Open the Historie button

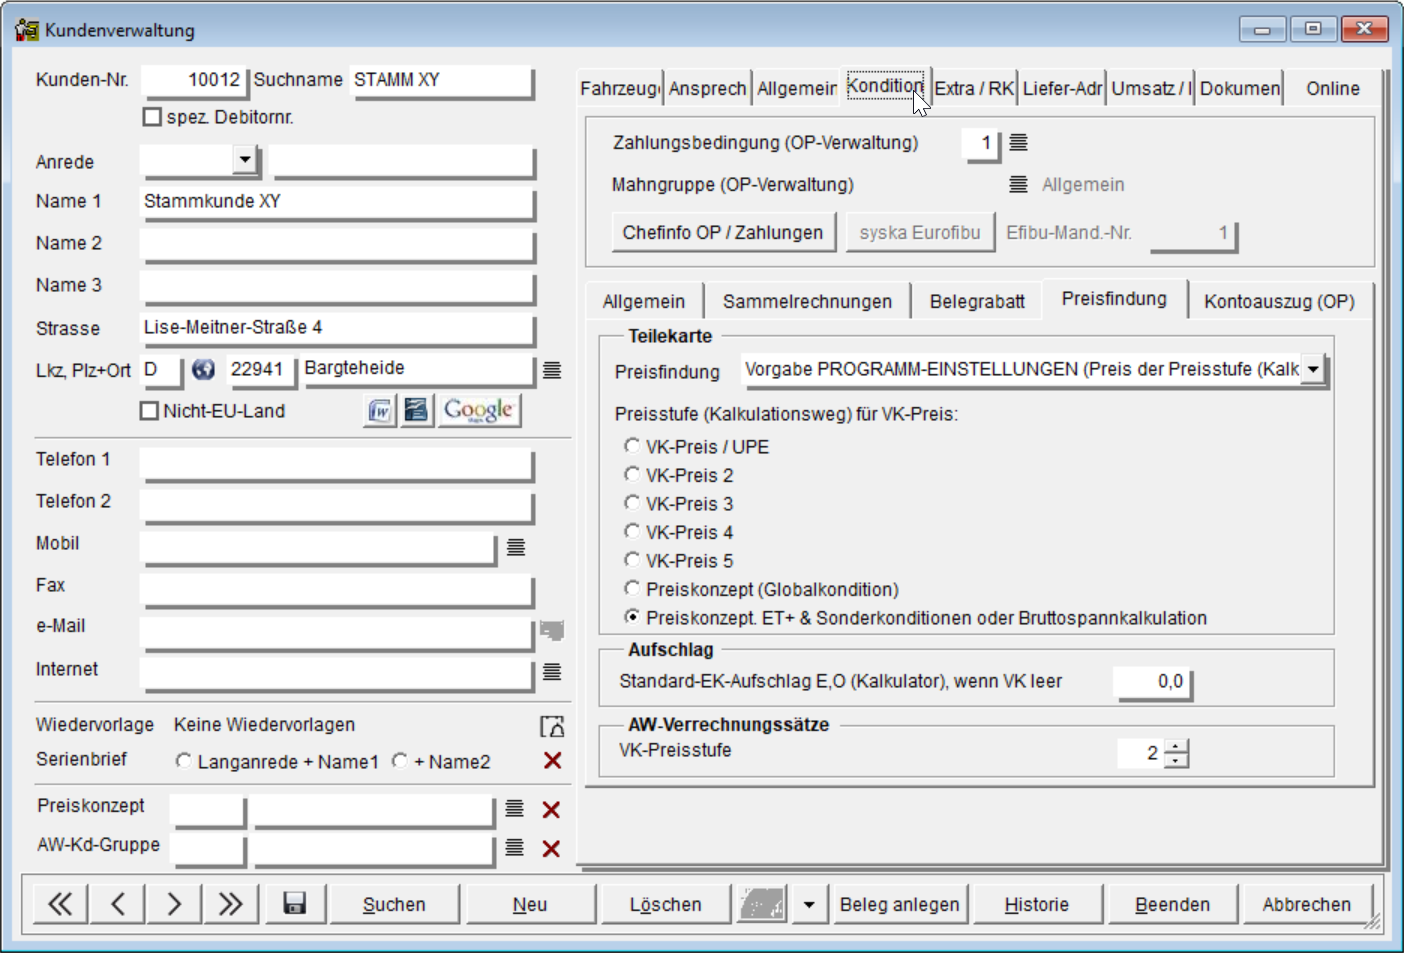1037,904
